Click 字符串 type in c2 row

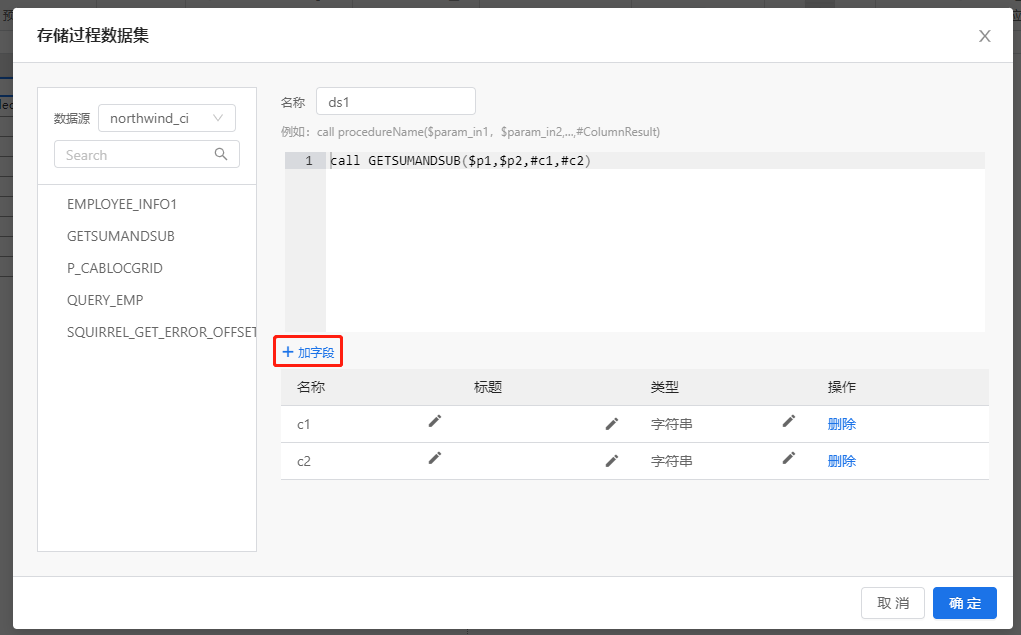tap(671, 461)
